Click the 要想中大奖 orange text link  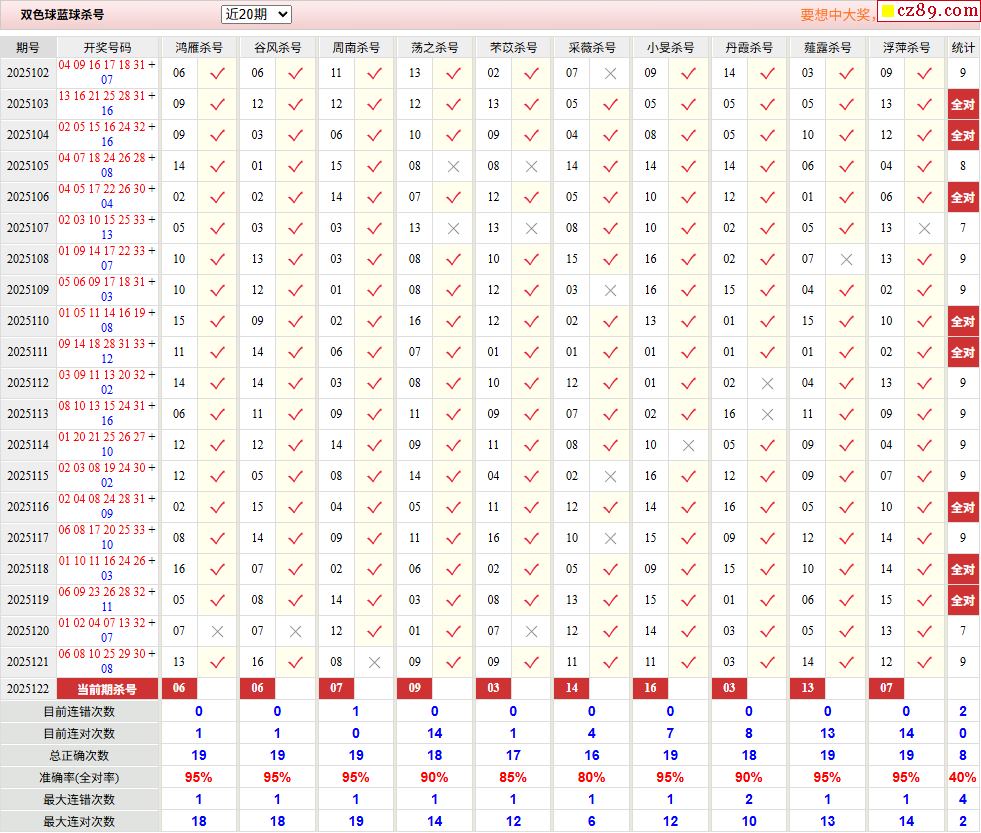837,15
